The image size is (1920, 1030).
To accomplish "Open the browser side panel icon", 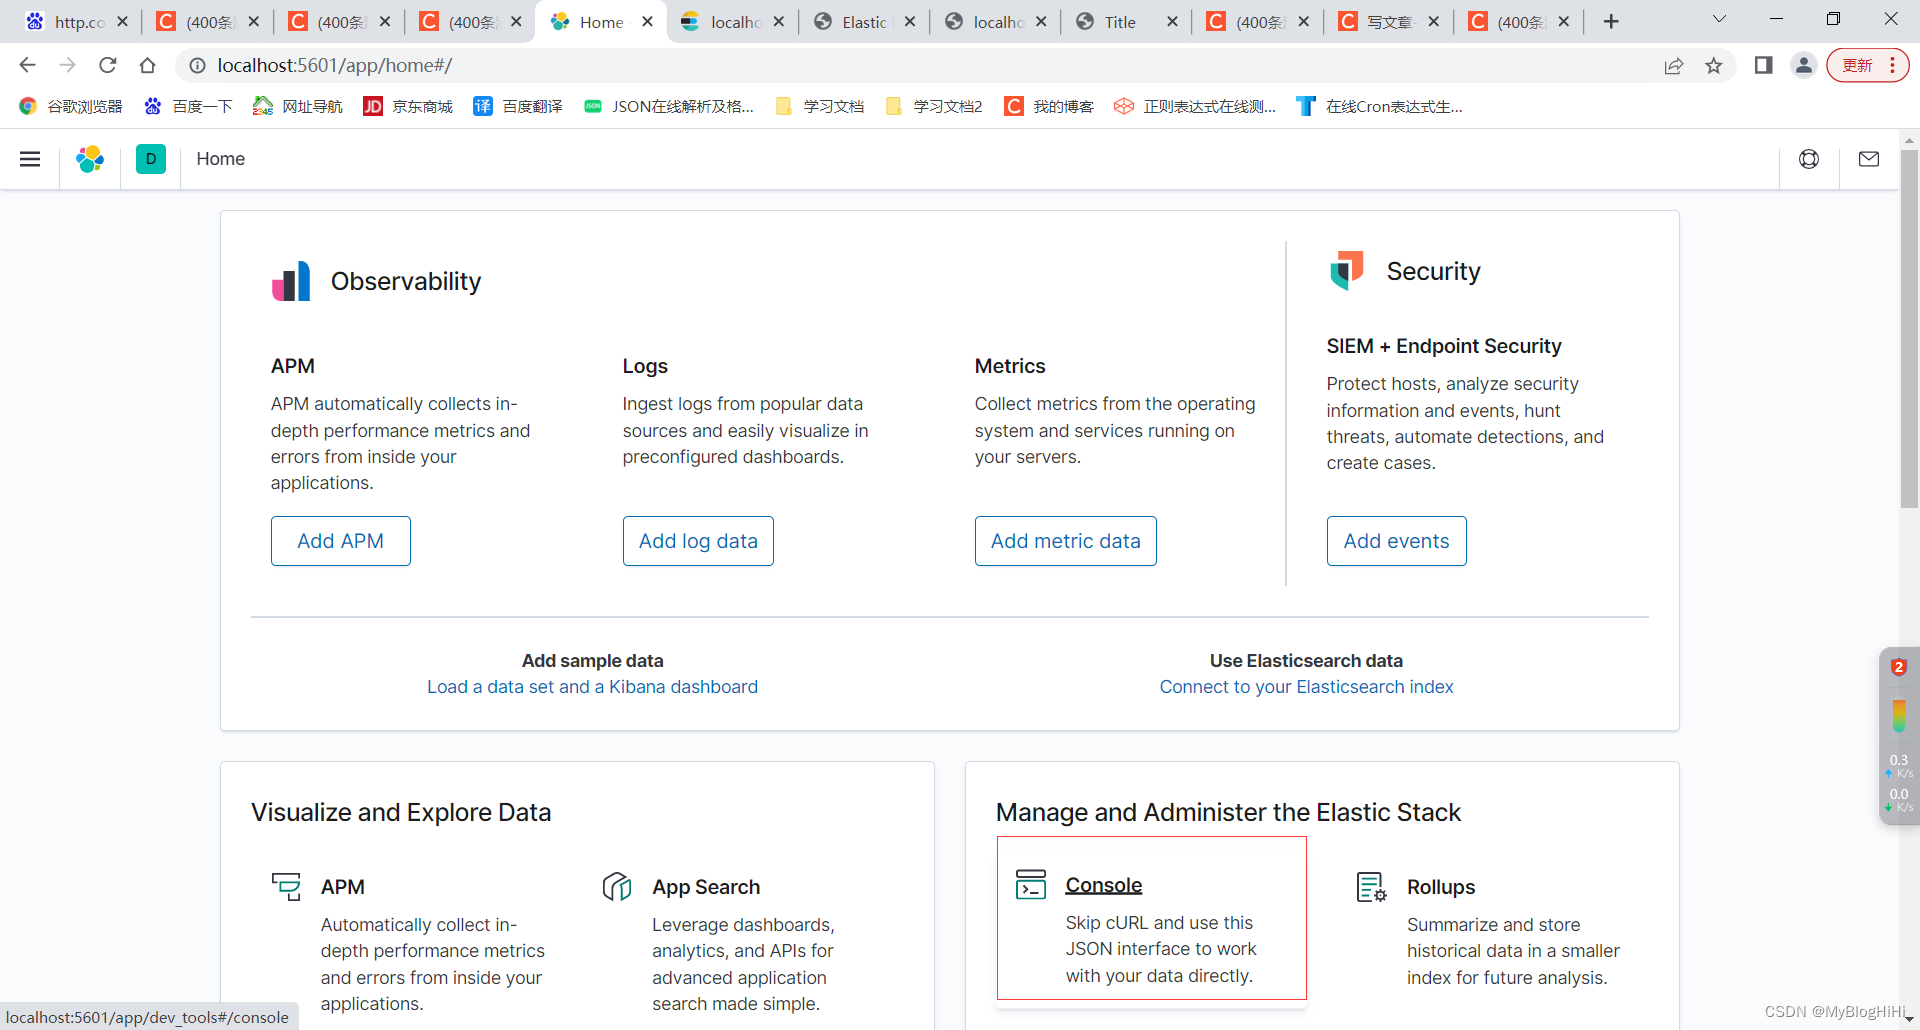I will click(1763, 65).
